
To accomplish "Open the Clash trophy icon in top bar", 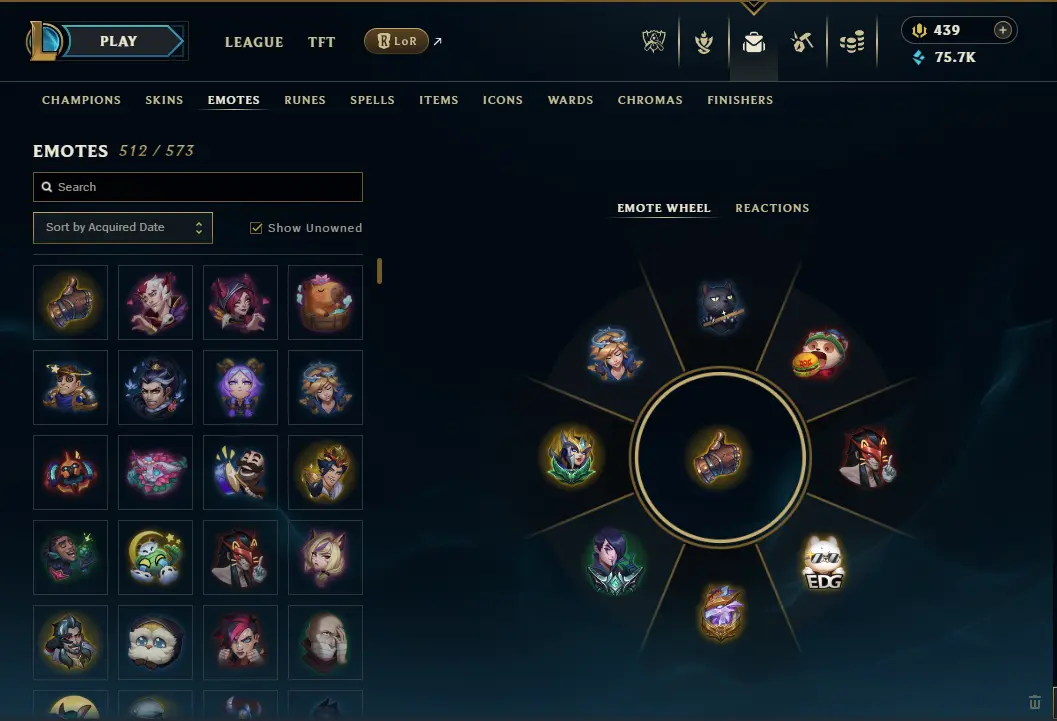I will tap(653, 42).
